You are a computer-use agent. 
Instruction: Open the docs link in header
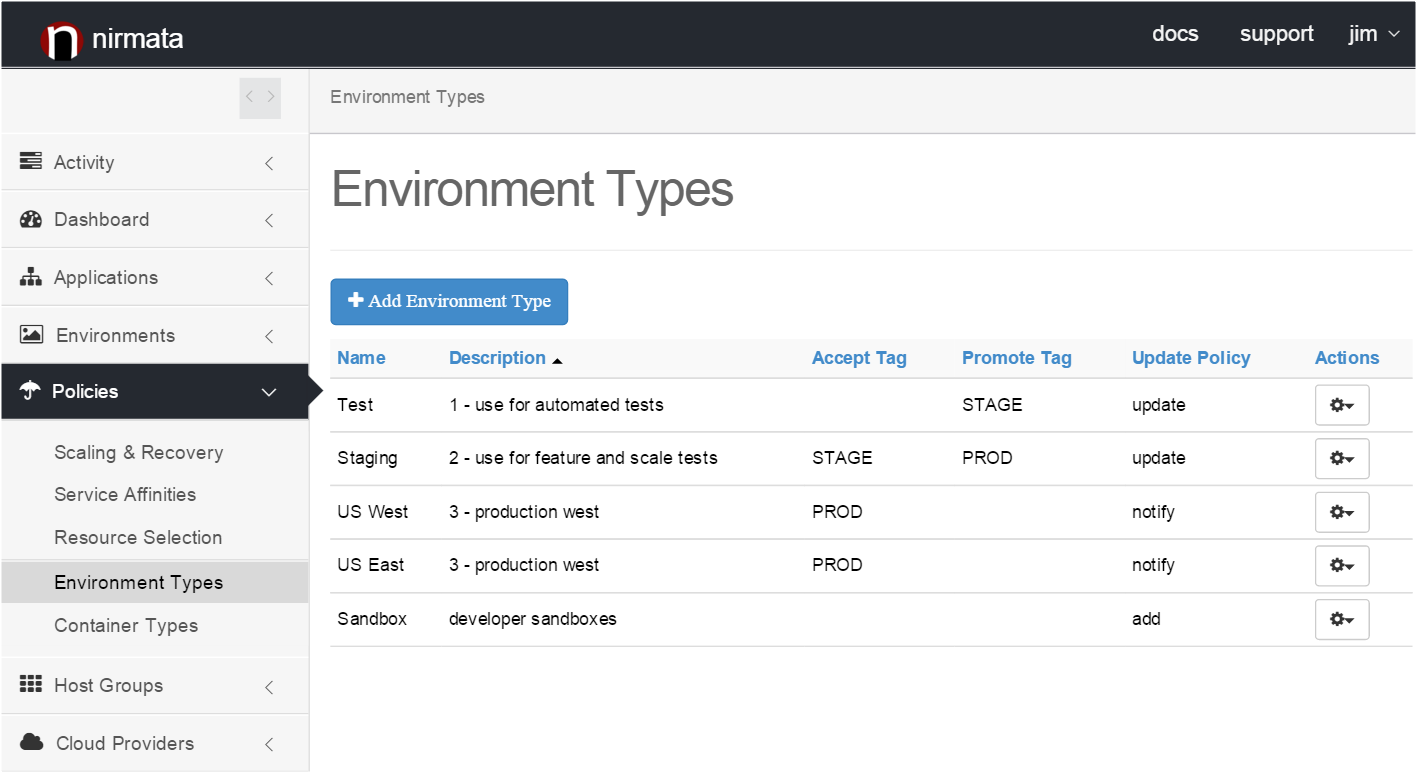point(1175,34)
